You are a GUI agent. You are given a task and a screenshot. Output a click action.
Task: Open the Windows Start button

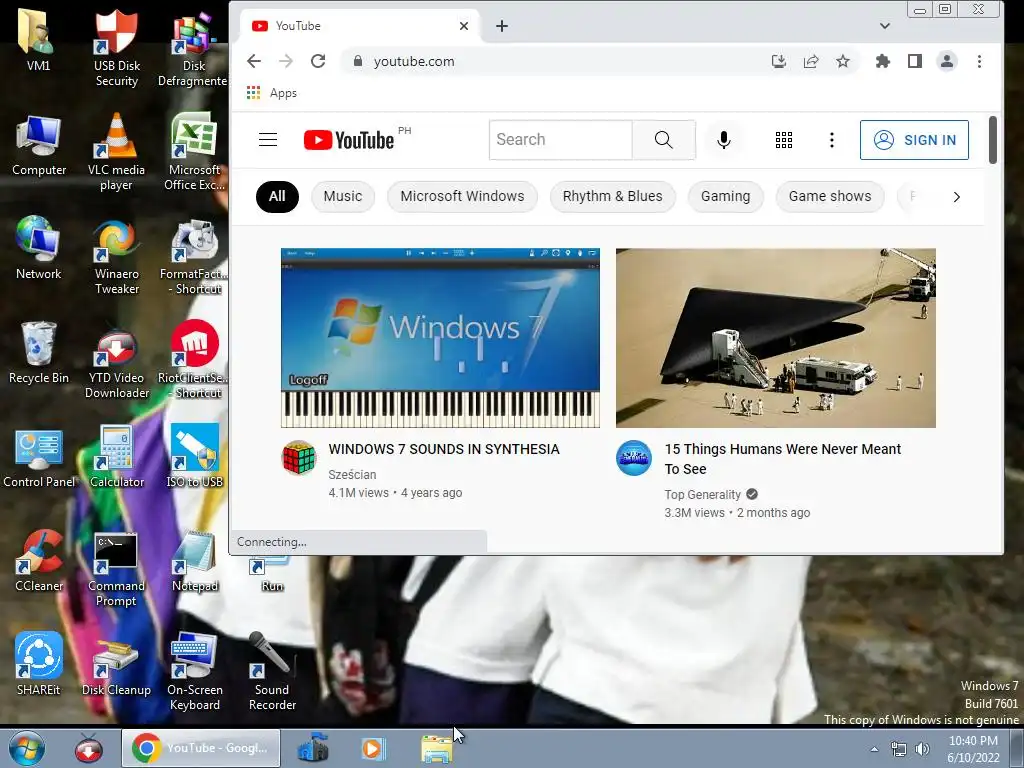pyautogui.click(x=27, y=748)
